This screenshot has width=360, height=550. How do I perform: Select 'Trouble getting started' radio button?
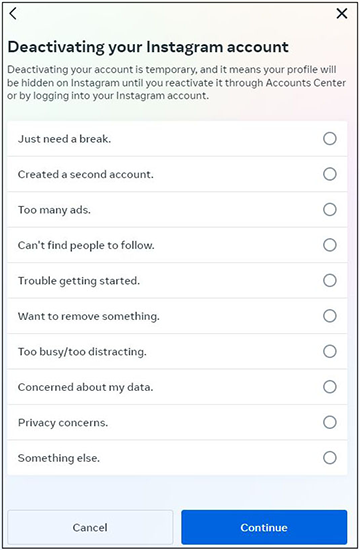click(330, 280)
